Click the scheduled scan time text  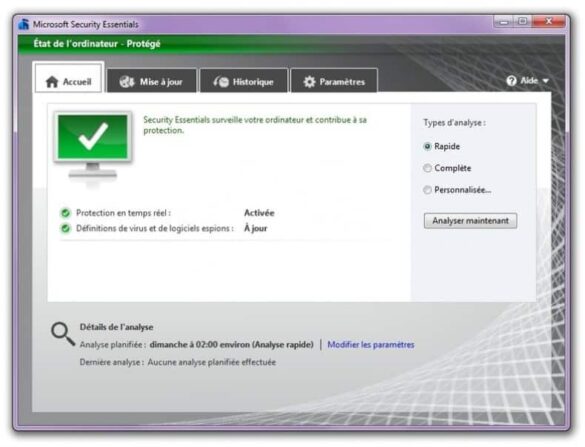point(231,344)
